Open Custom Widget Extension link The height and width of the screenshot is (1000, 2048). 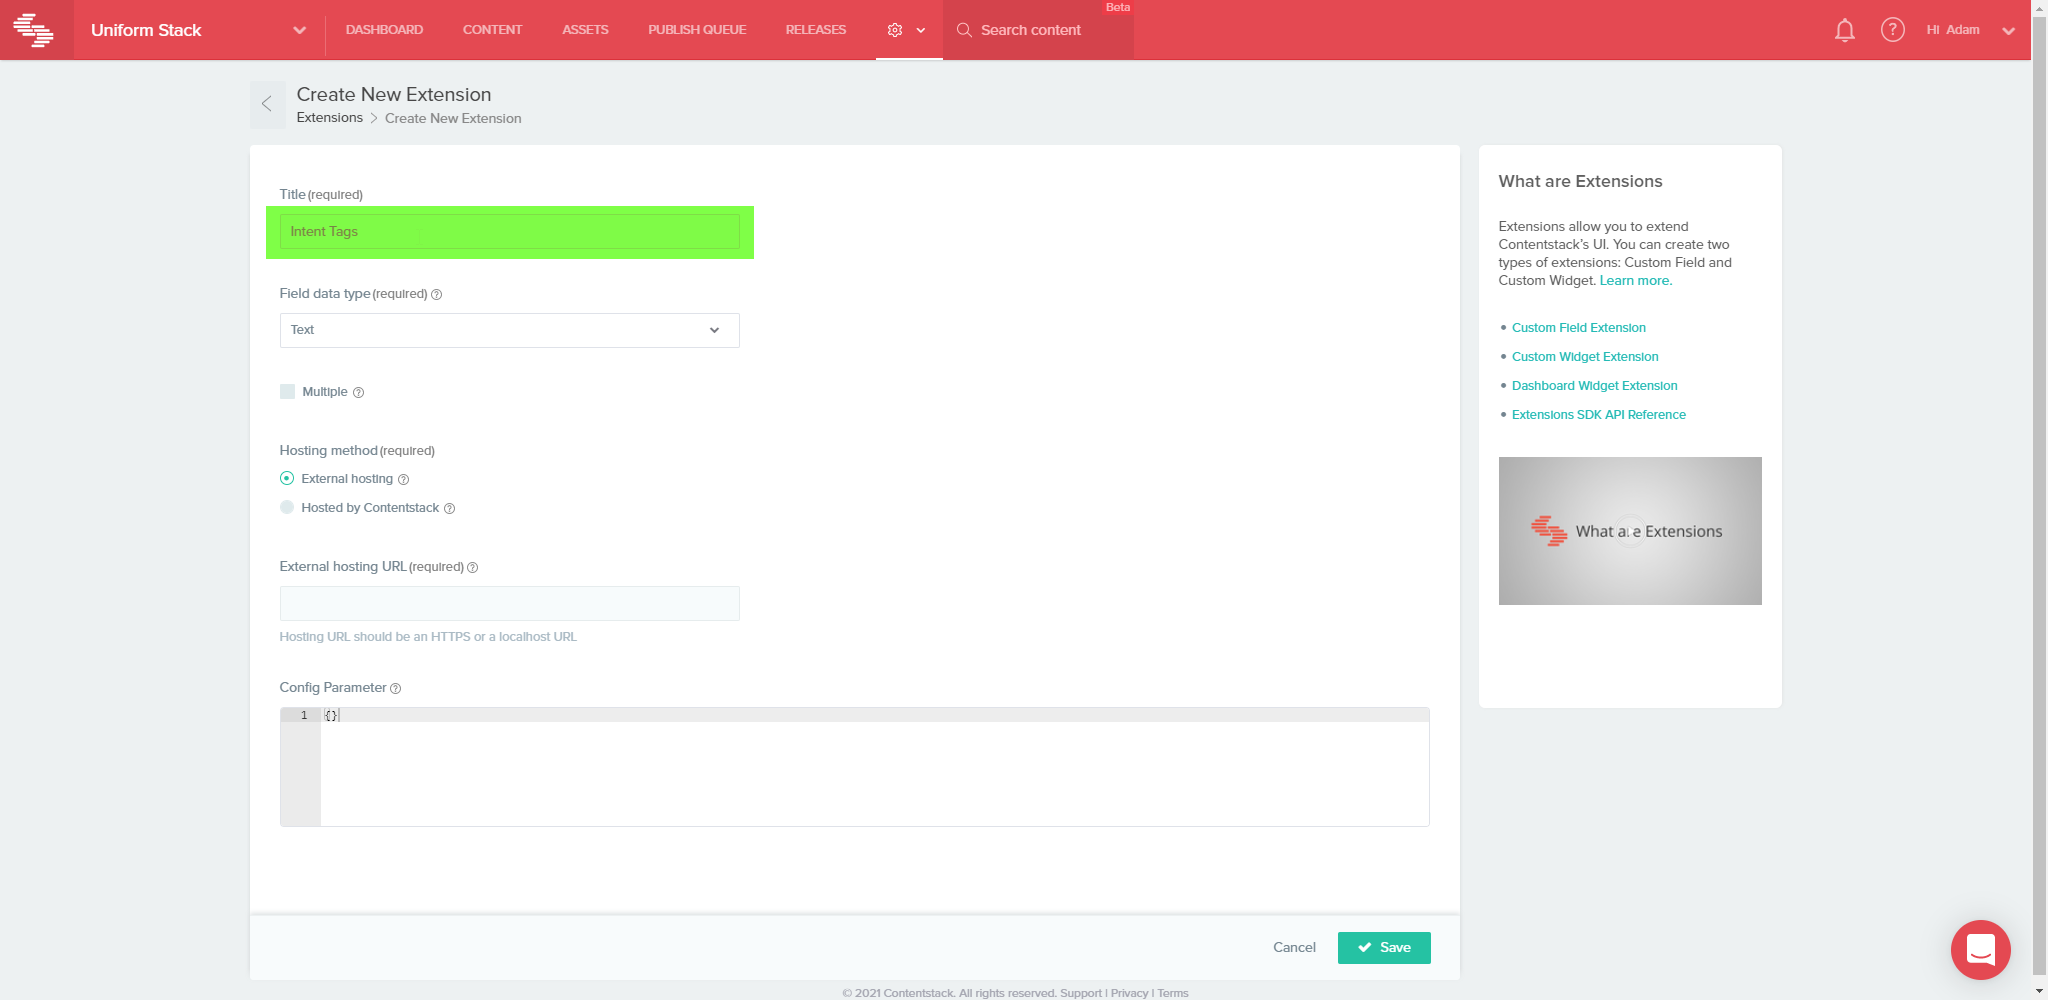click(1585, 357)
